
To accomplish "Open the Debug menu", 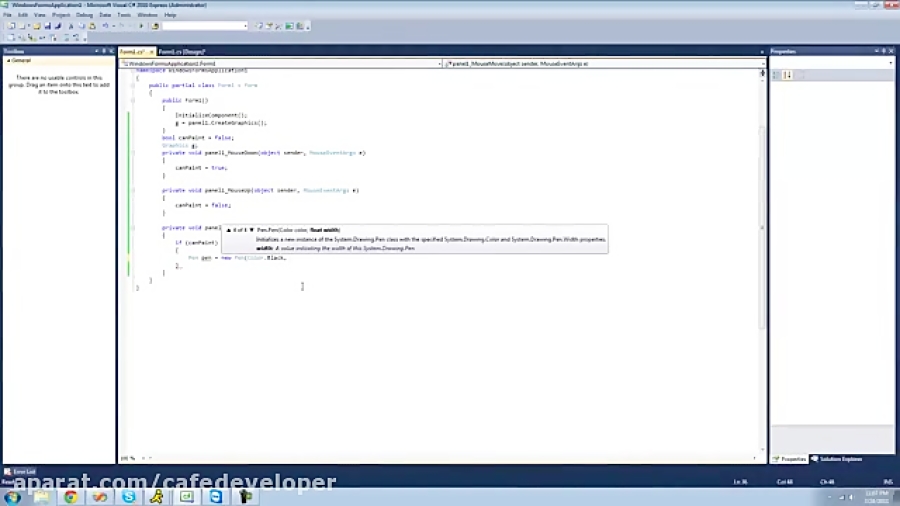I will (x=84, y=15).
